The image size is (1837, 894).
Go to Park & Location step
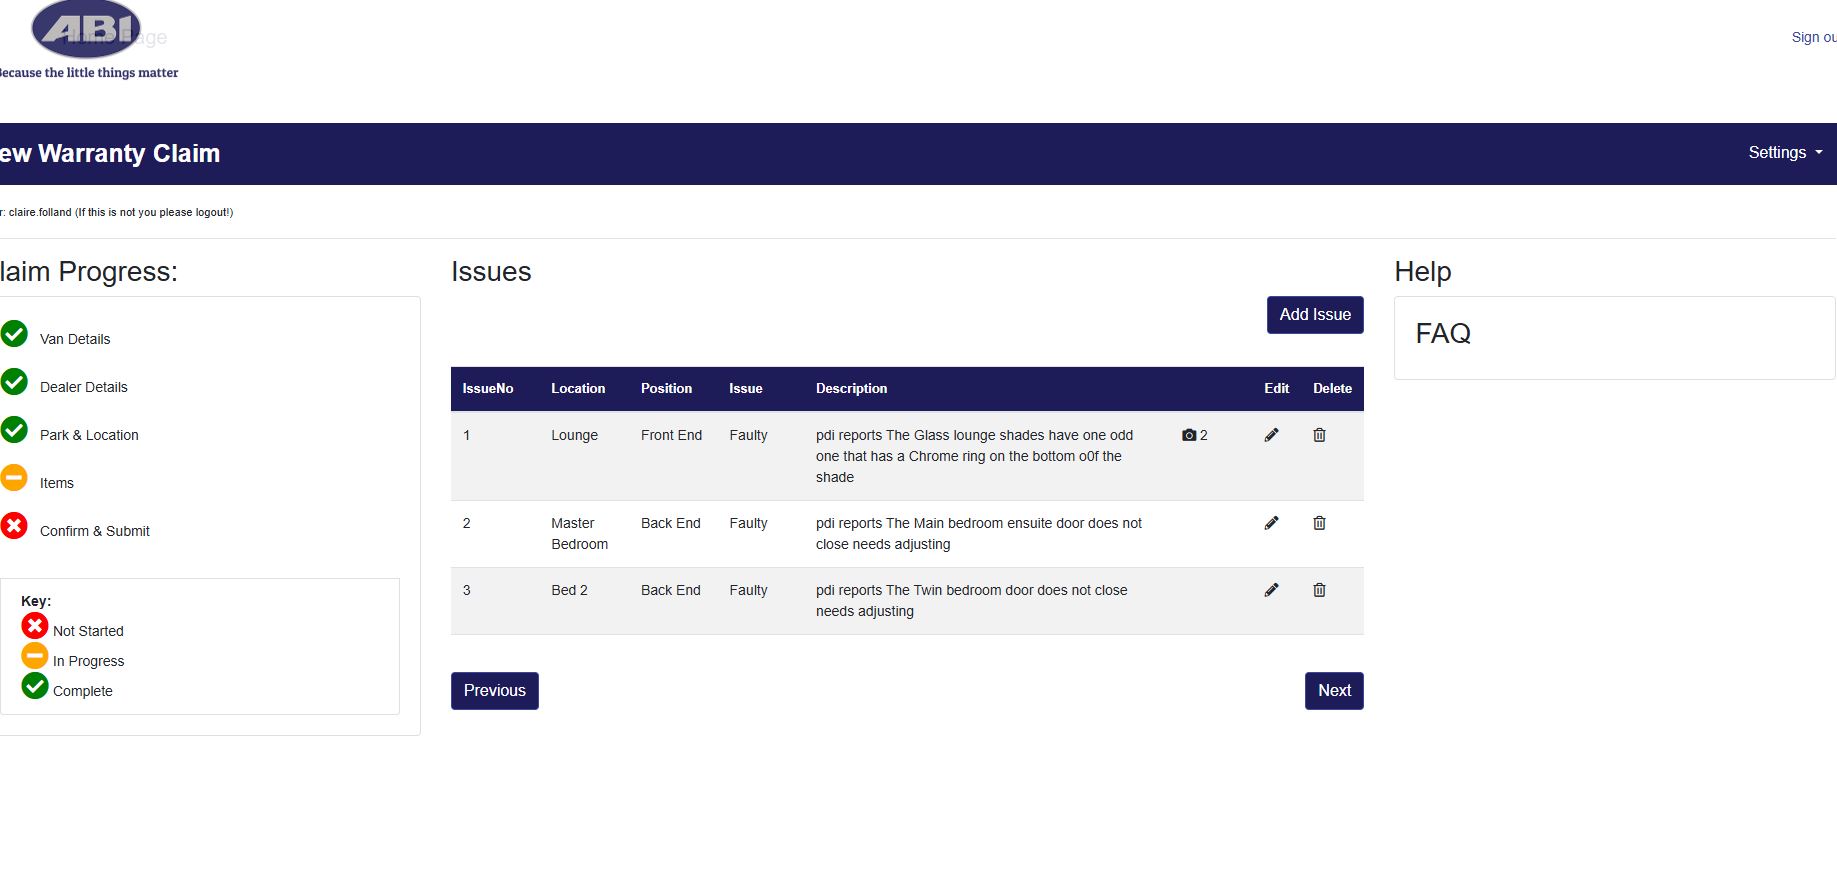pyautogui.click(x=89, y=435)
